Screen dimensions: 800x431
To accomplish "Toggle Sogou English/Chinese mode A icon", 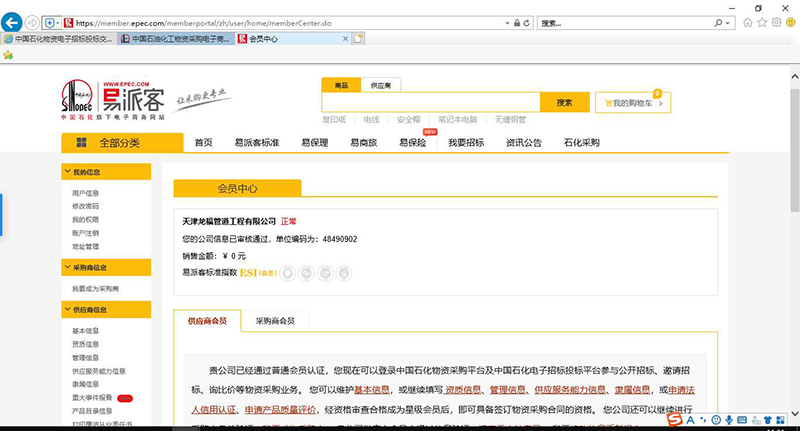I will [690, 420].
